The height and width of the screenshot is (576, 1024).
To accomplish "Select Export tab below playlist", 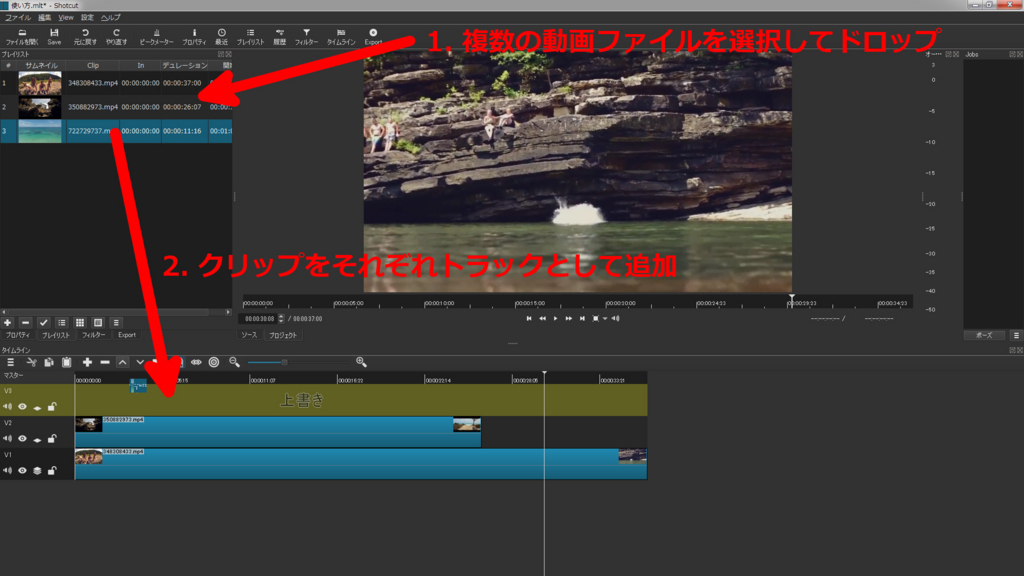I will pyautogui.click(x=127, y=335).
